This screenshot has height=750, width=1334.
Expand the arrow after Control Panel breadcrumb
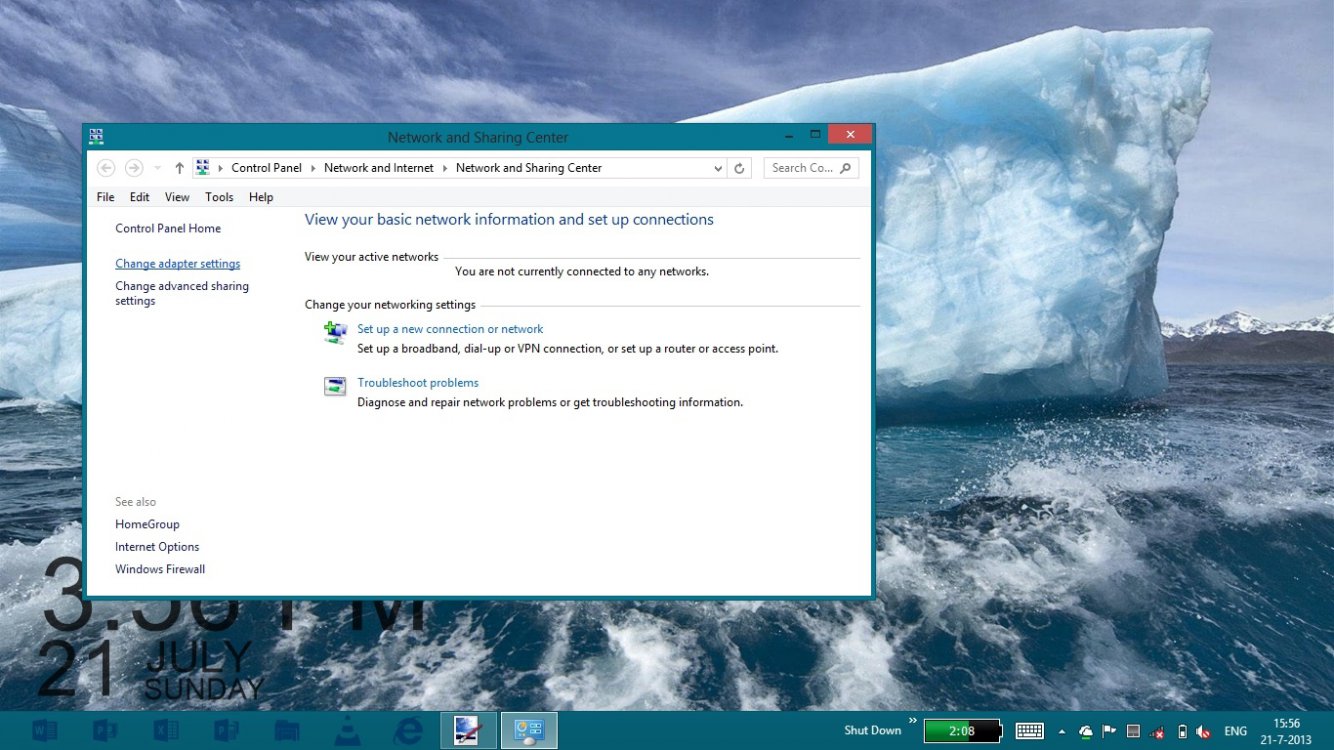point(313,168)
